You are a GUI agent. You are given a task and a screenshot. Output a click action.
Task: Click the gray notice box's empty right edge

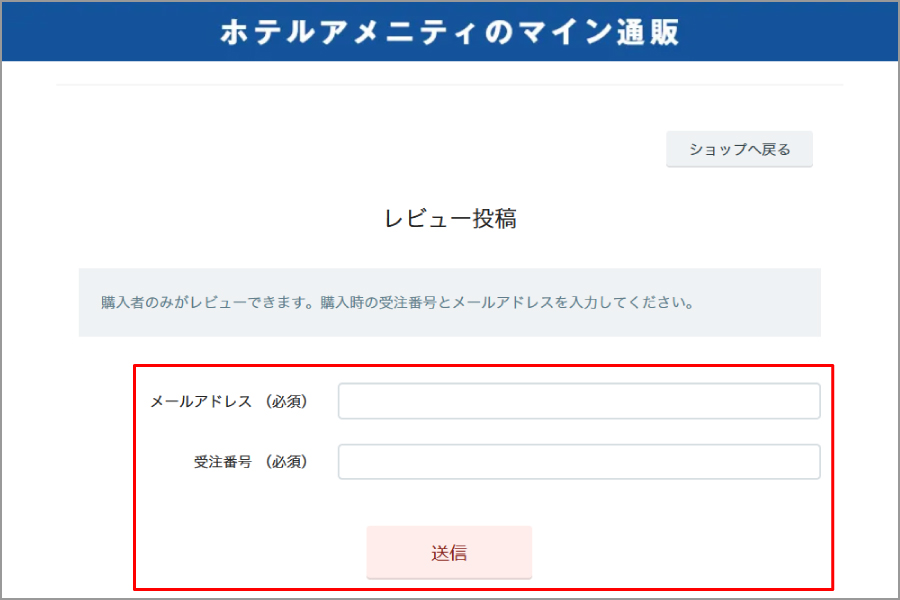(780, 302)
